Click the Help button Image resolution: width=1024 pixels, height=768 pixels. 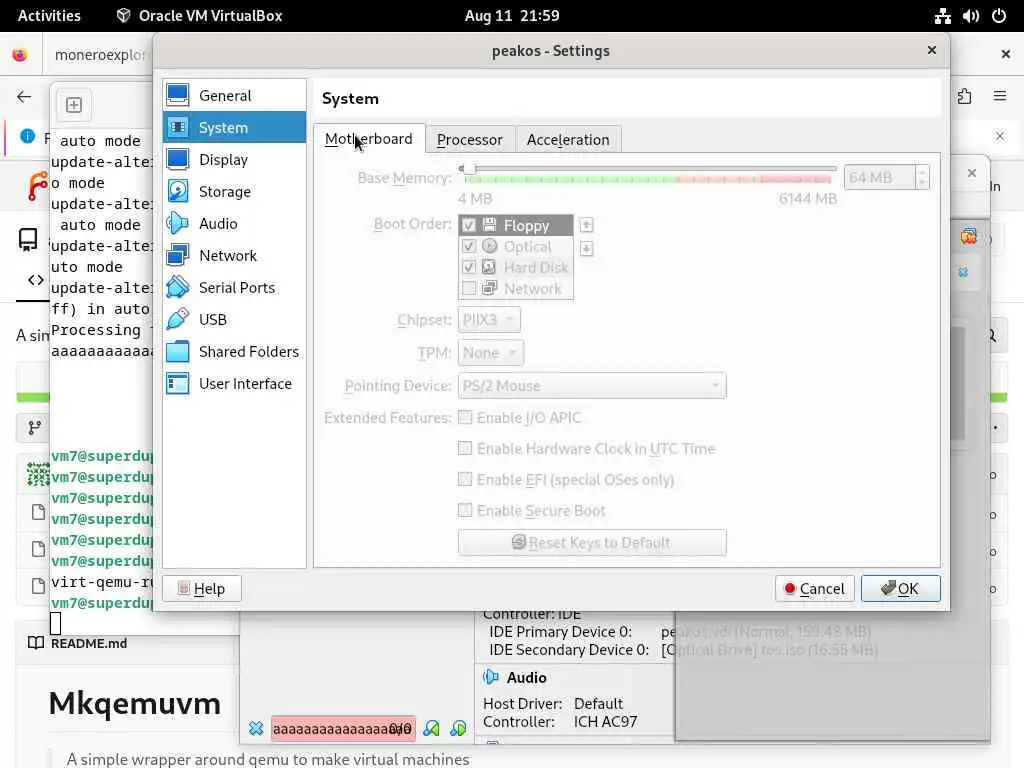202,588
